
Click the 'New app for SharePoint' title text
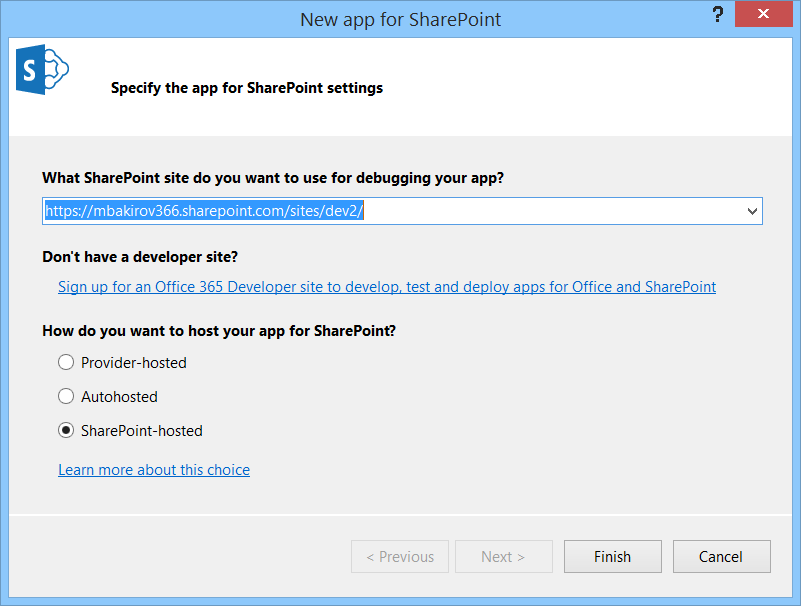click(400, 19)
